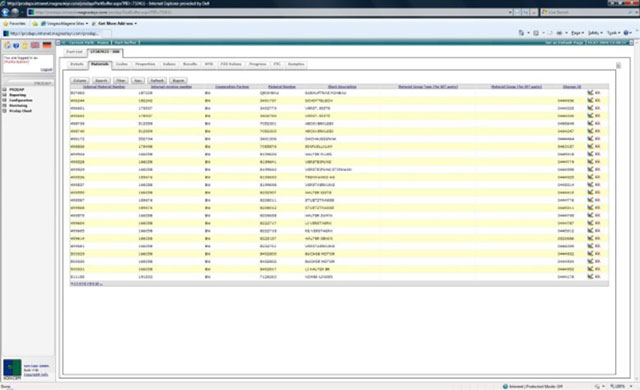640x390 pixels.
Task: Click the open browser page tab
Action: pyautogui.click(x=56, y=33)
